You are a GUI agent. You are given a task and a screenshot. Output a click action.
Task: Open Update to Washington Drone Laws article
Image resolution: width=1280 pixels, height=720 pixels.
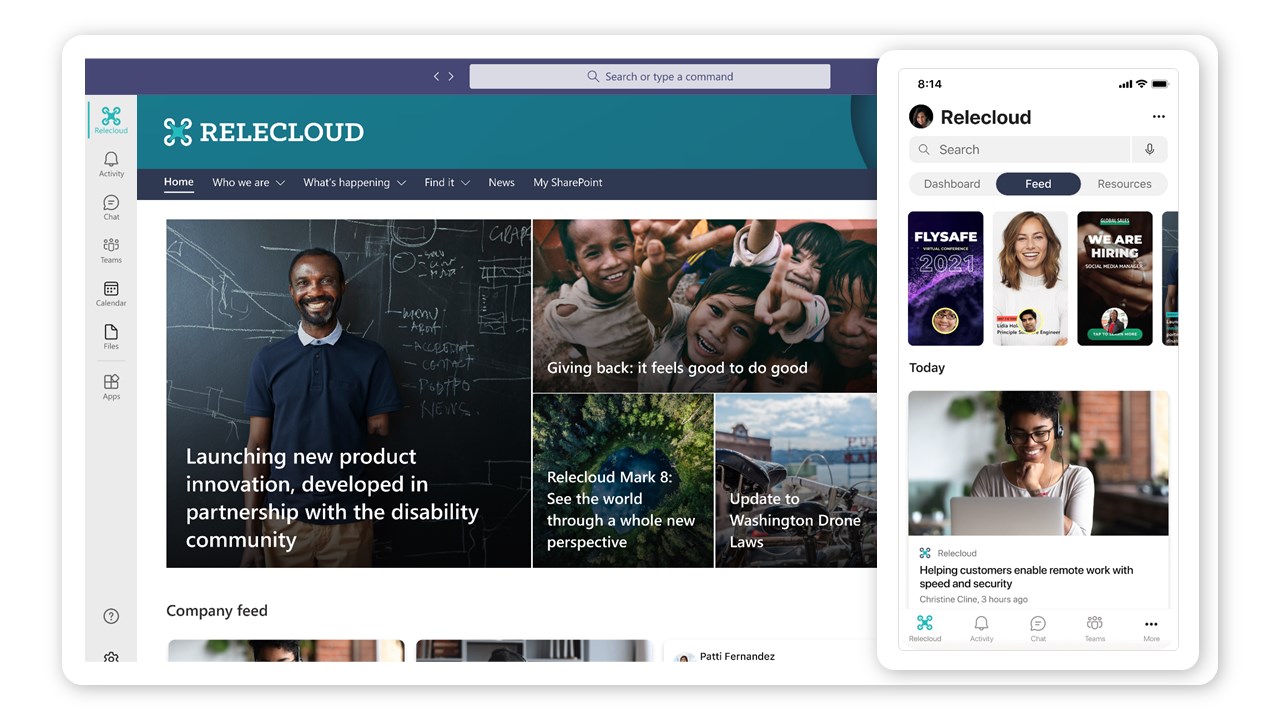(x=796, y=481)
